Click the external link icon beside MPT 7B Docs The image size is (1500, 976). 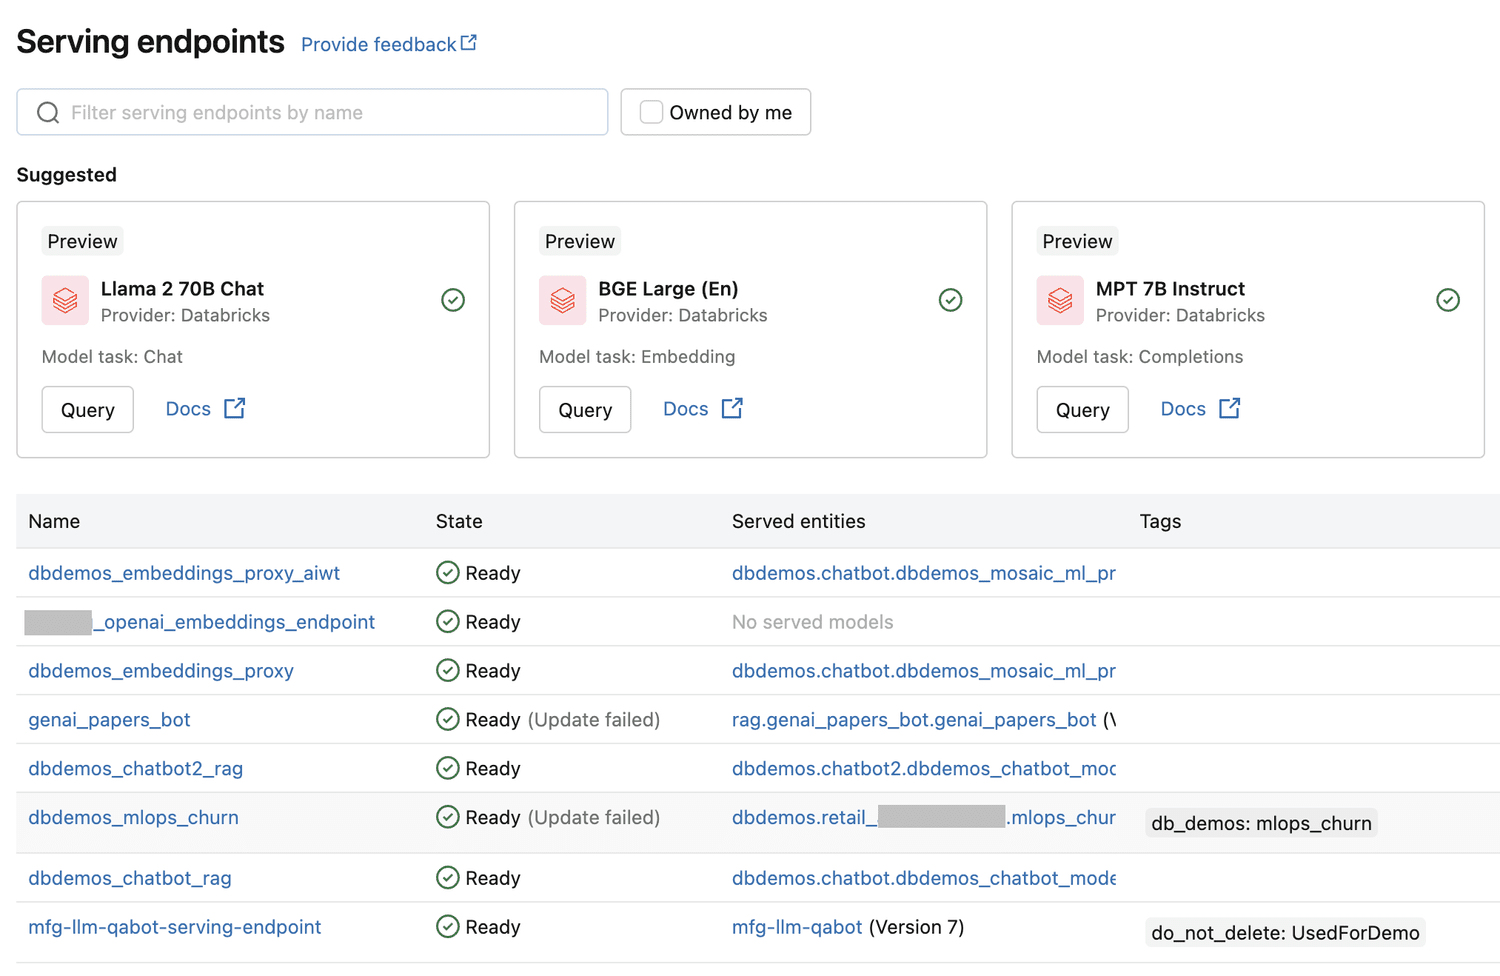1229,408
